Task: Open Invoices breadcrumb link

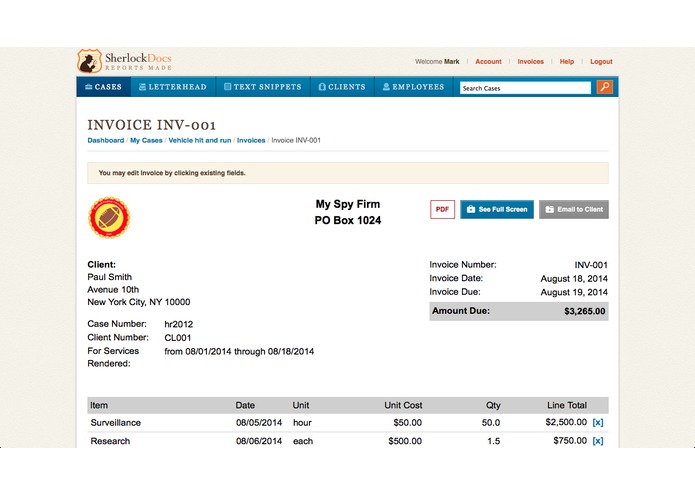Action: 251,140
